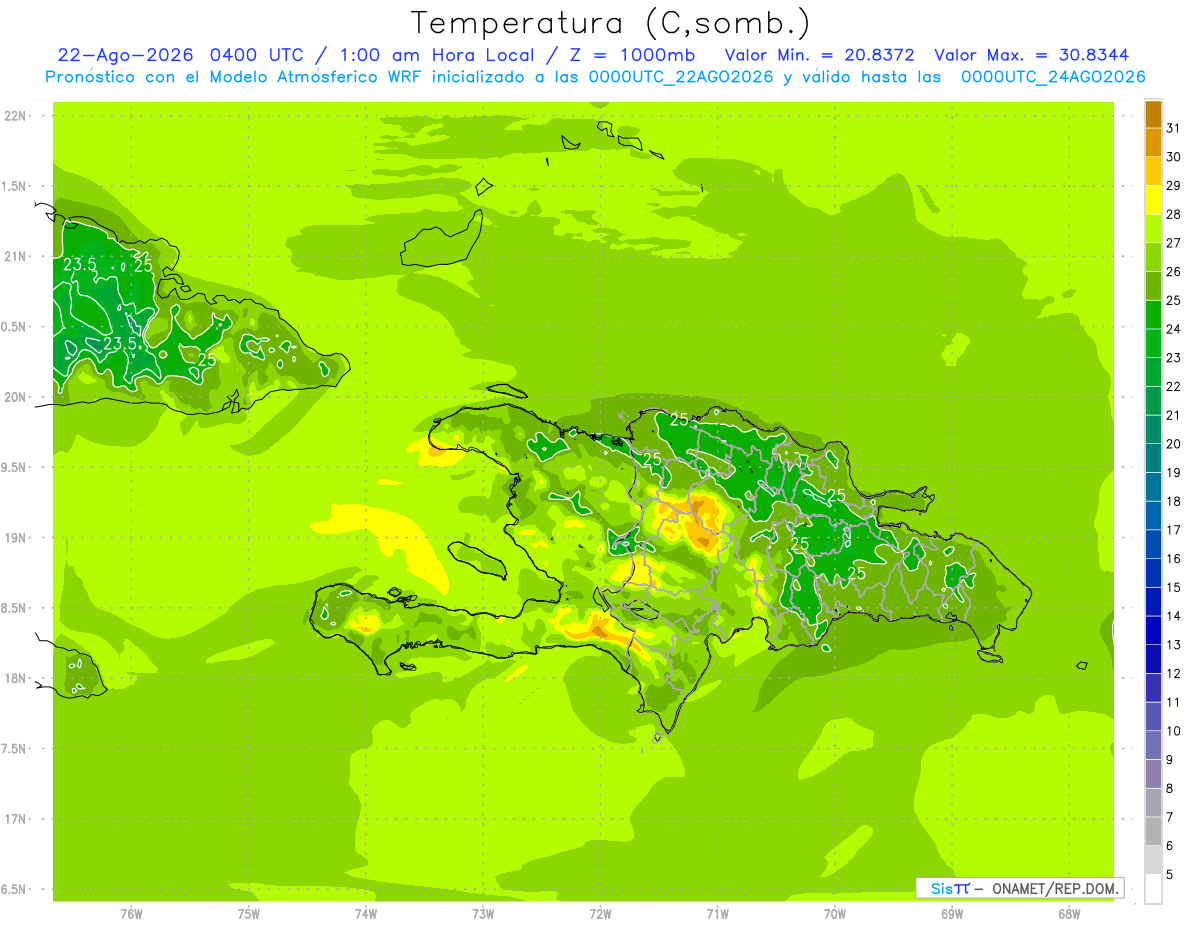Click the 22N latitude axis label
Image resolution: width=1200 pixels, height=927 pixels.
(x=15, y=116)
